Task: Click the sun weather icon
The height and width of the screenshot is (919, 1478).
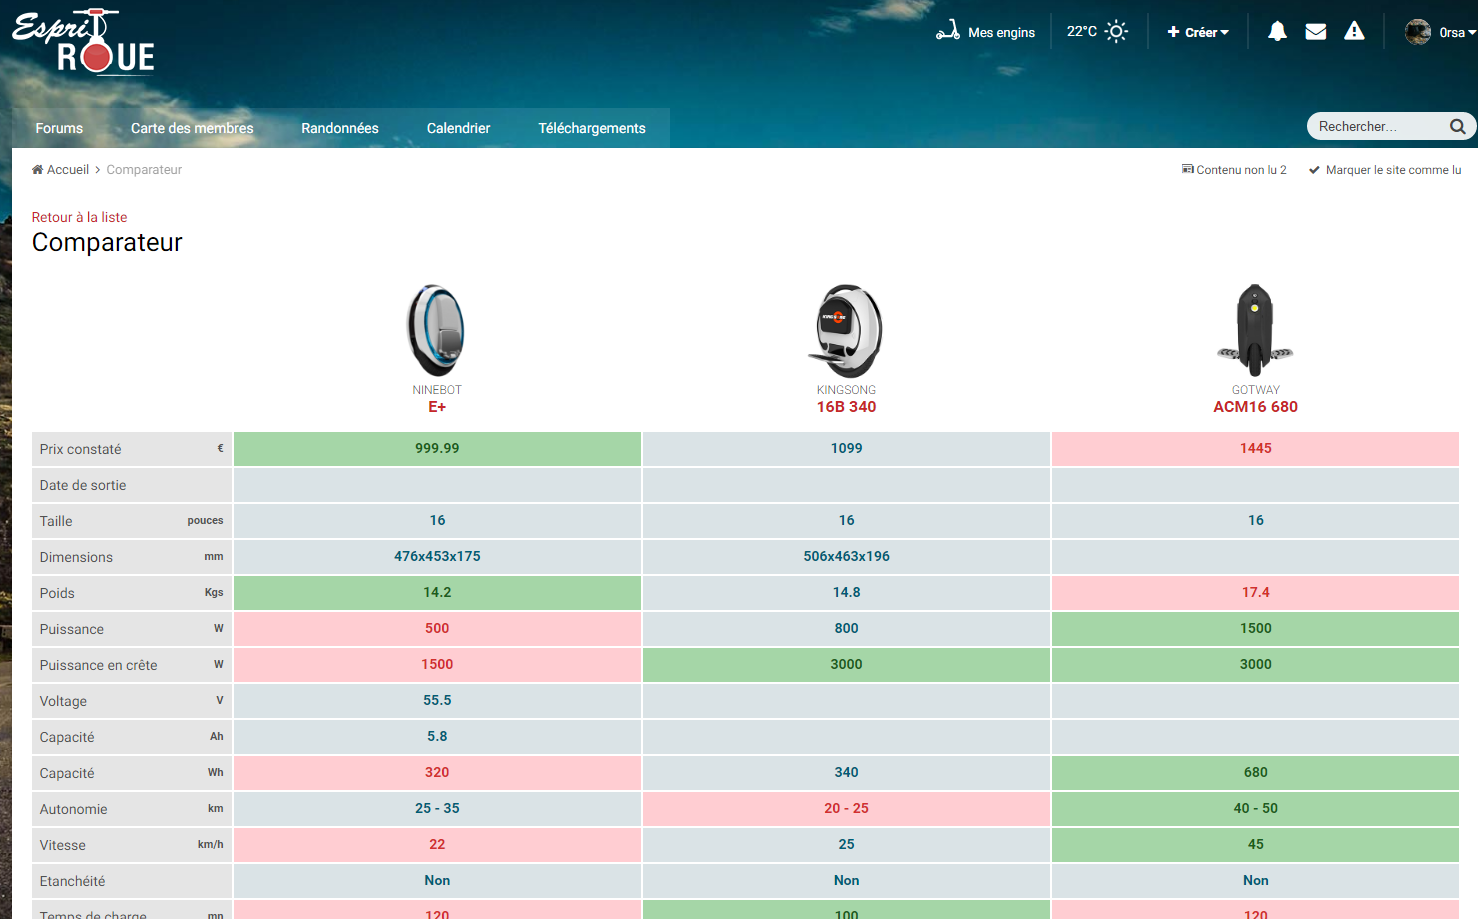Action: 1117,31
